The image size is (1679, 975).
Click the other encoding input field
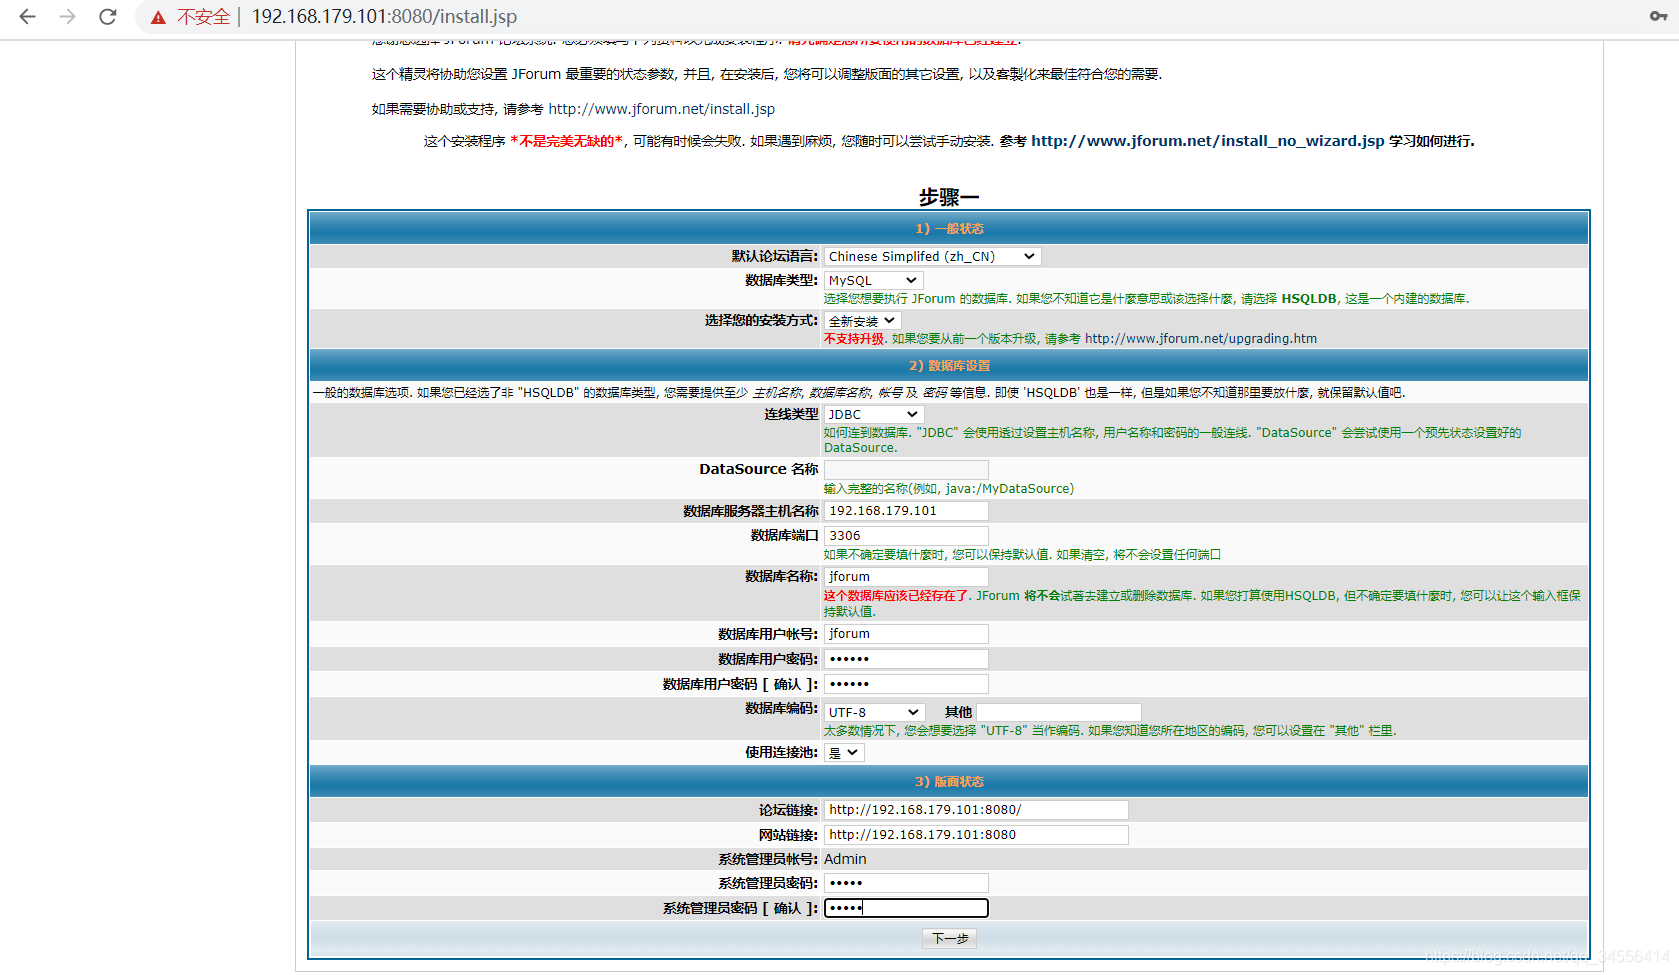click(x=1059, y=712)
